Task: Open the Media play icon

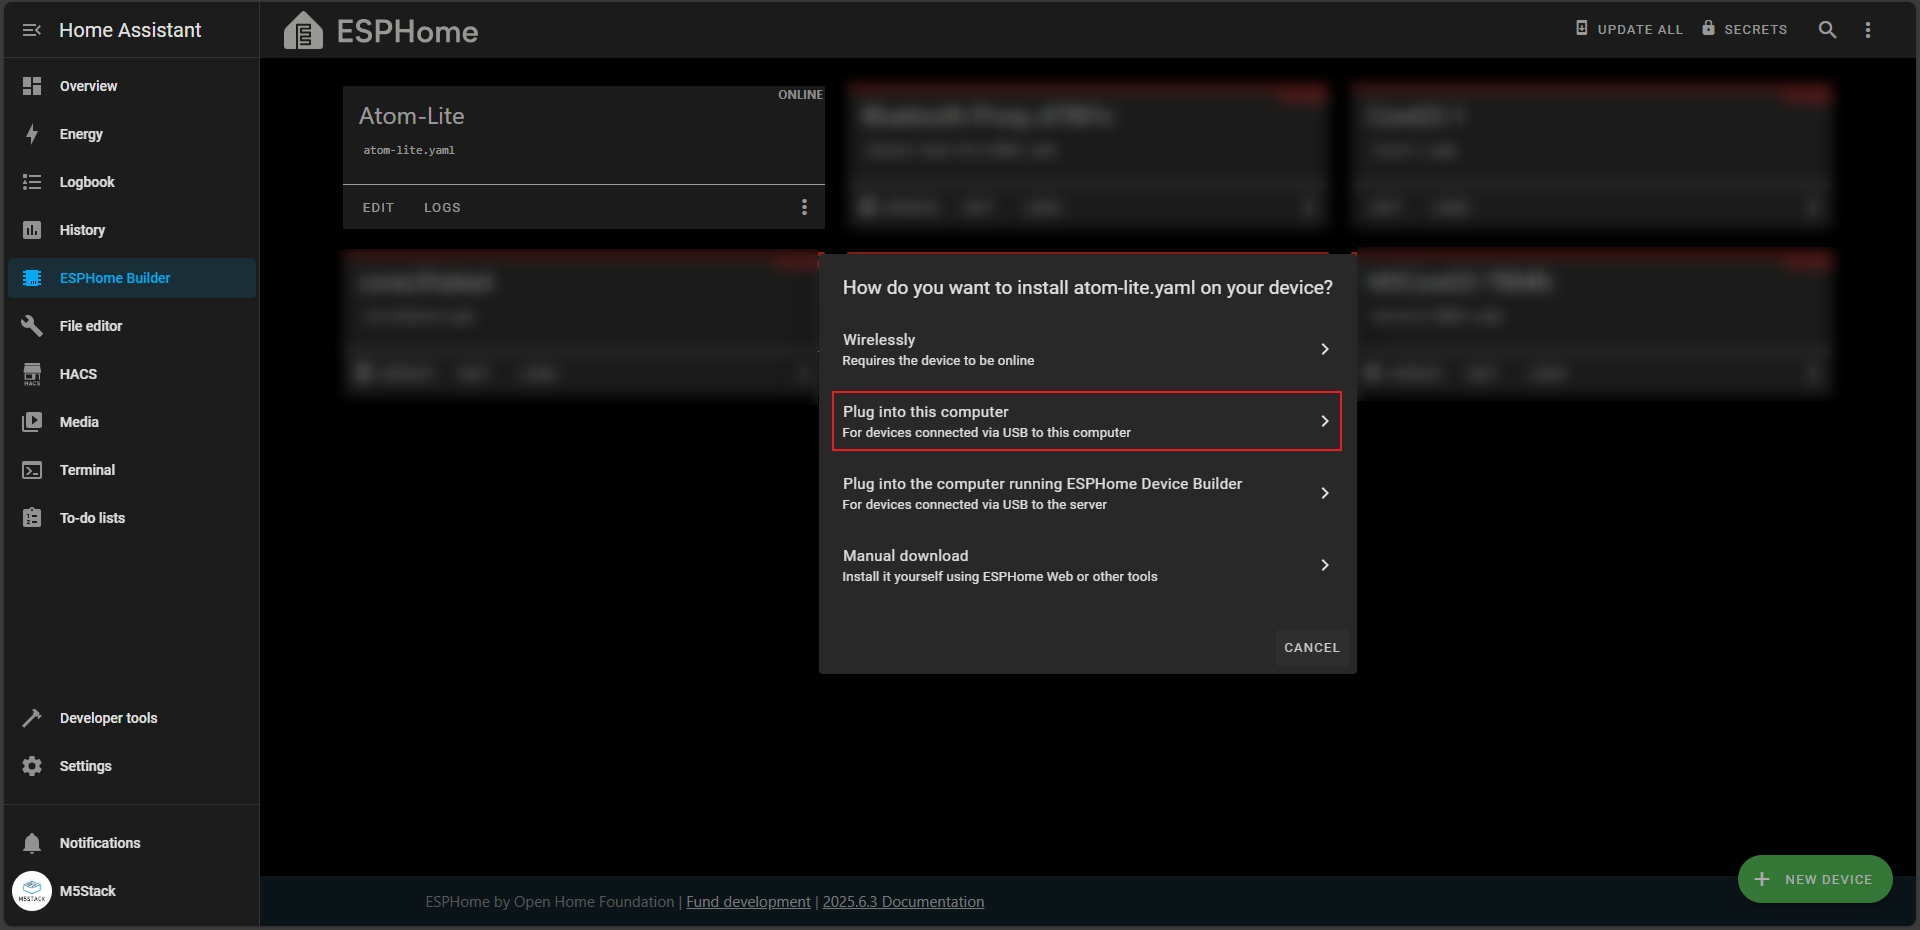Action: [32, 422]
